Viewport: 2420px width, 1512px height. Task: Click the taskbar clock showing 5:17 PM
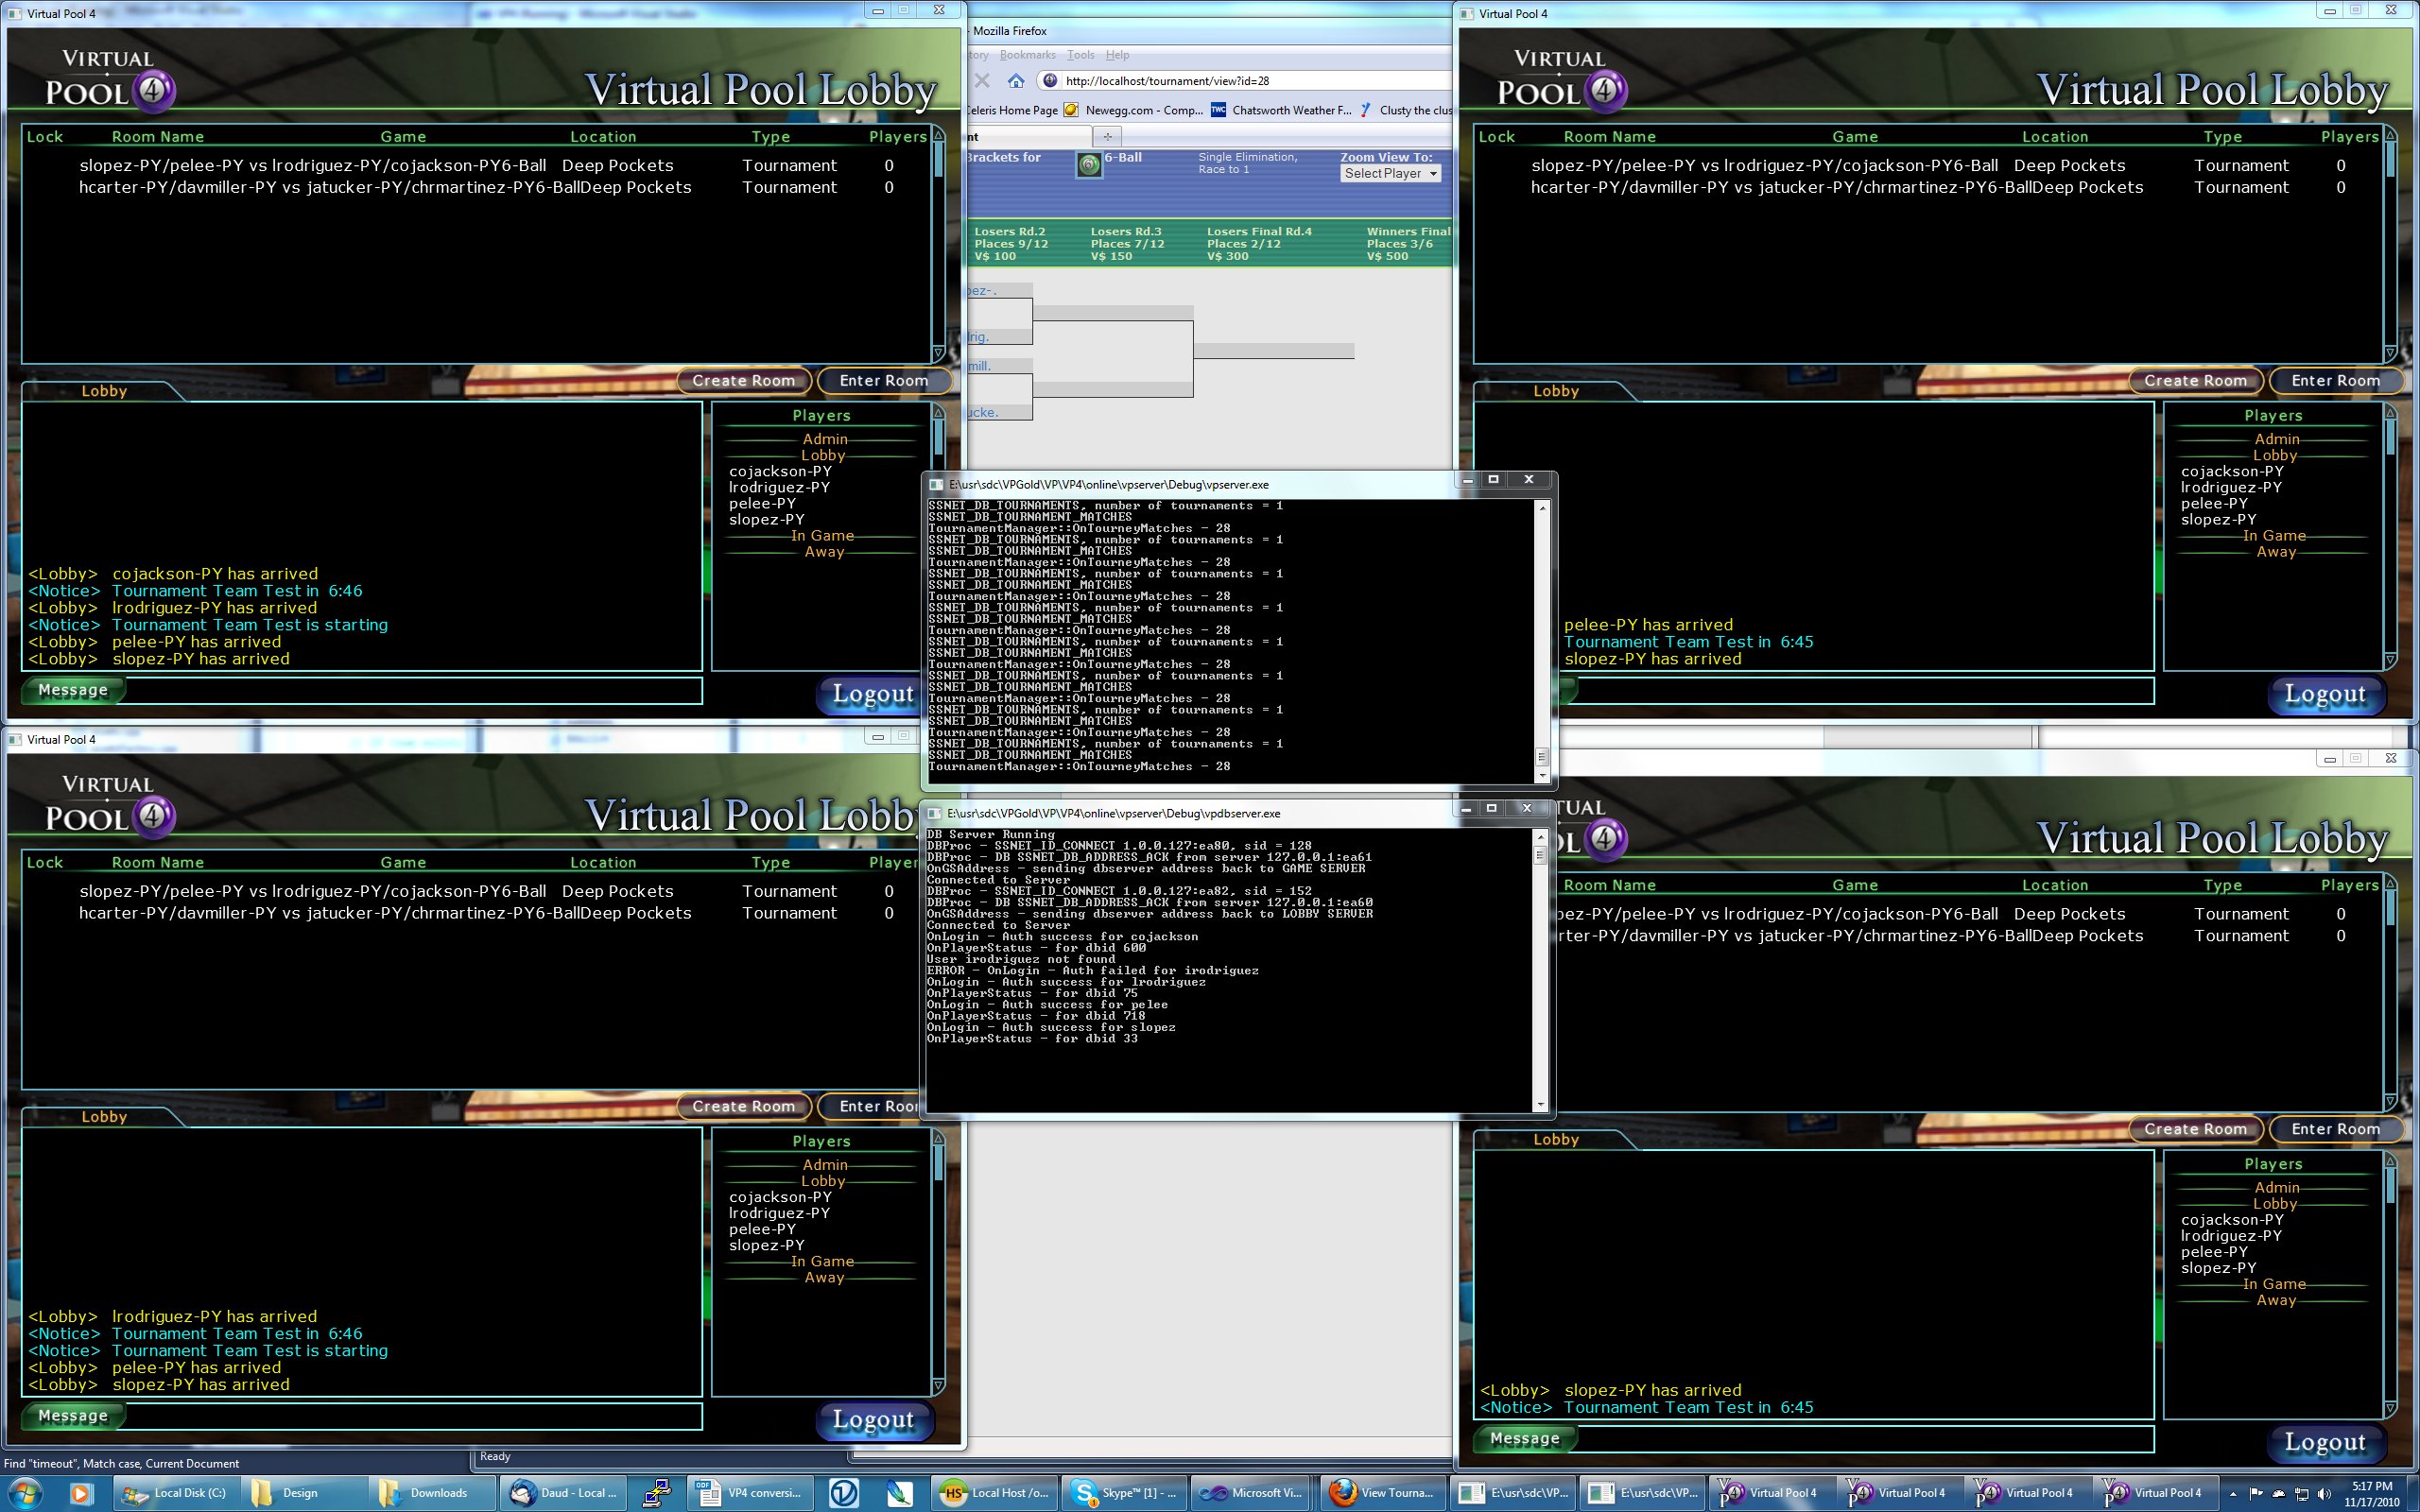click(x=2372, y=1493)
